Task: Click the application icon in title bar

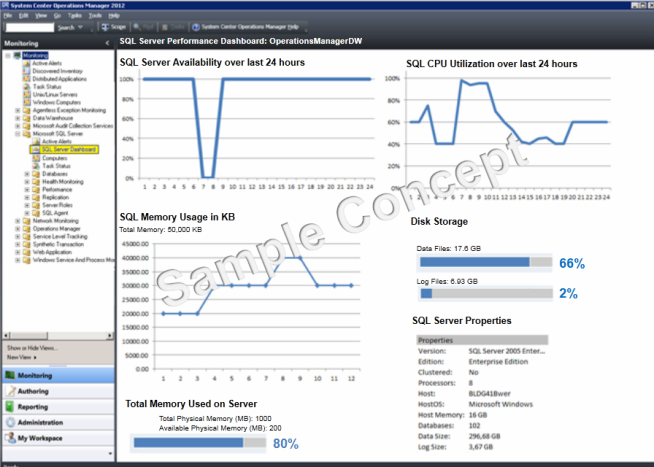Action: 5,5
